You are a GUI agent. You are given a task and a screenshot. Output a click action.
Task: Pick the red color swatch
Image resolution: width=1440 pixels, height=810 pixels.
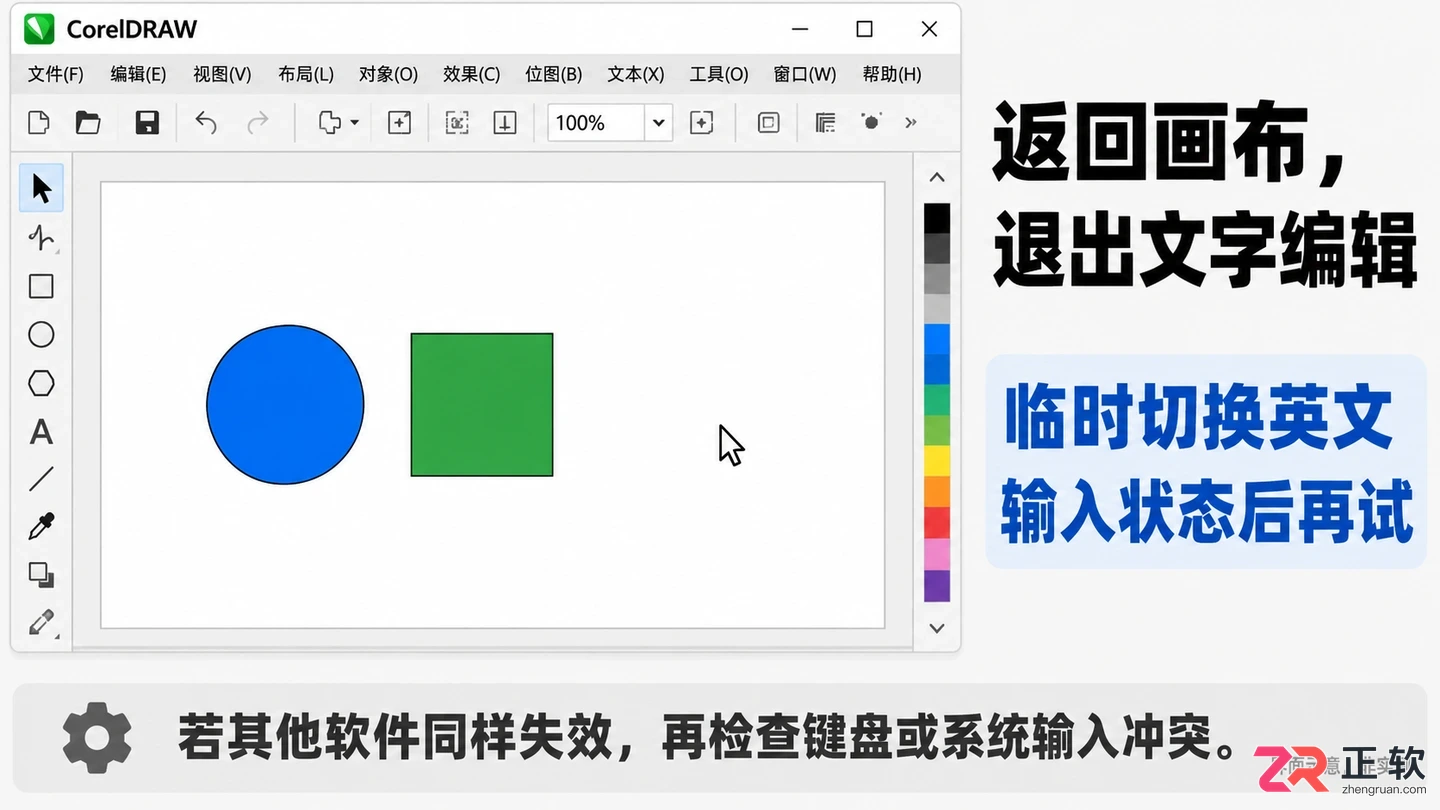coord(937,522)
